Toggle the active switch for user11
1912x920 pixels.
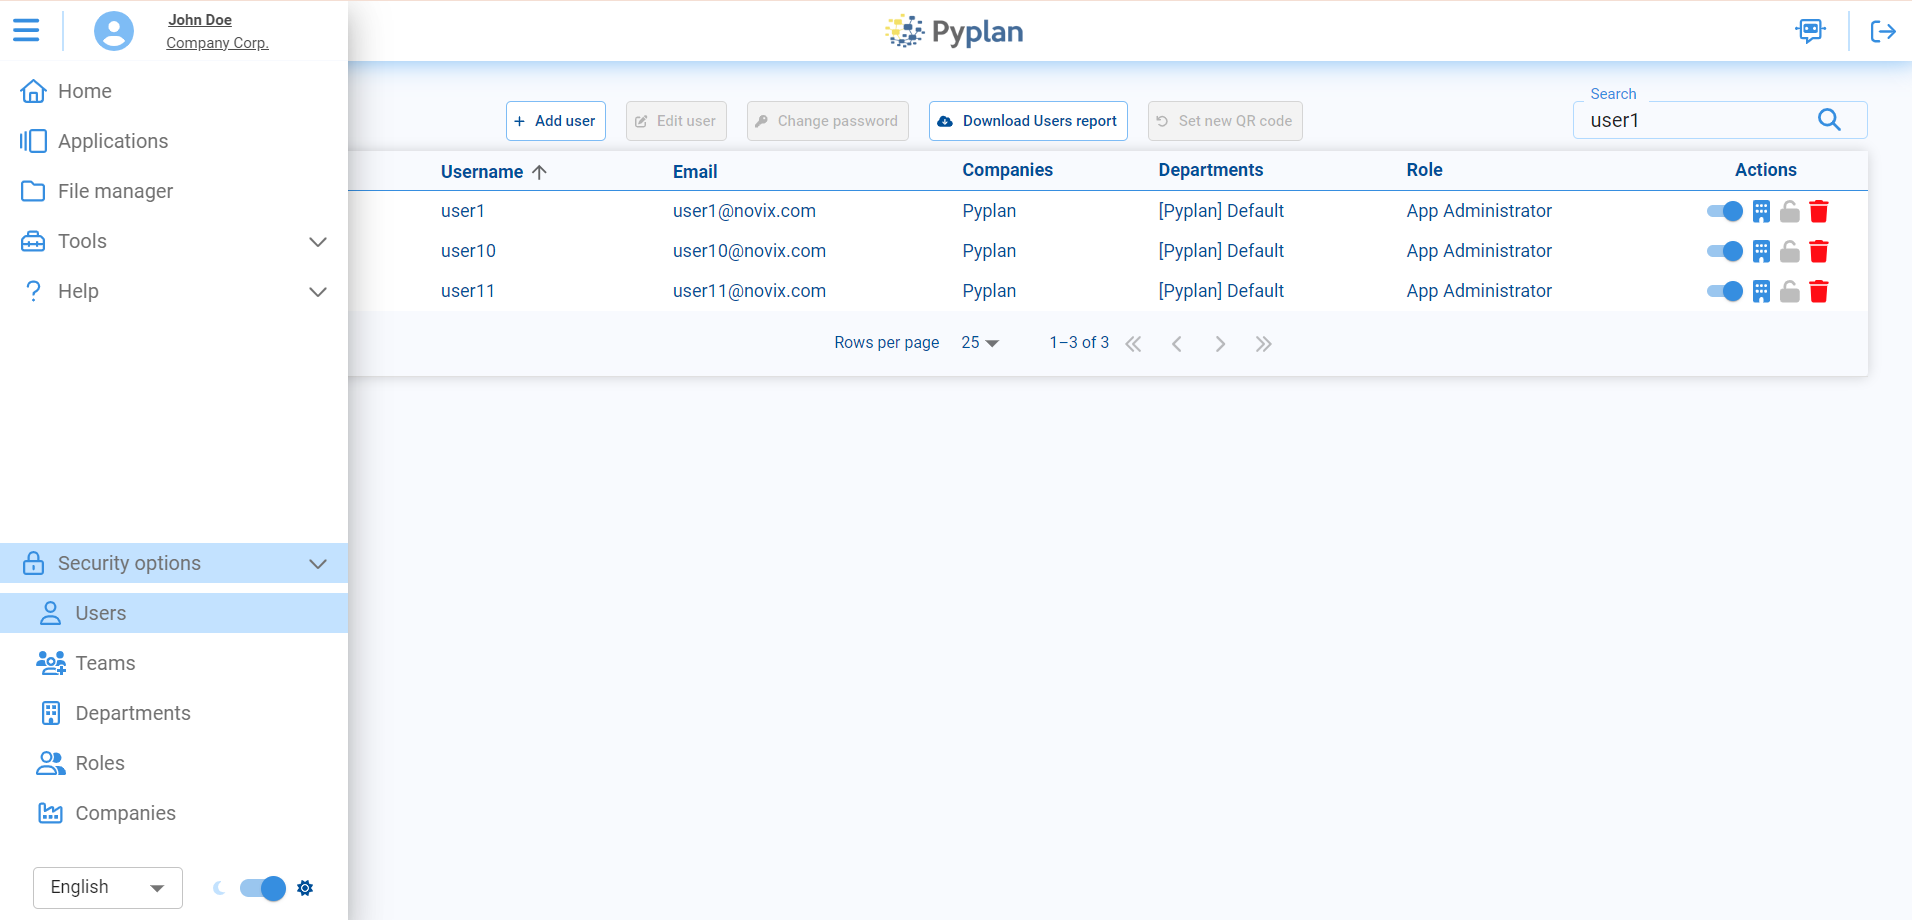(x=1724, y=291)
